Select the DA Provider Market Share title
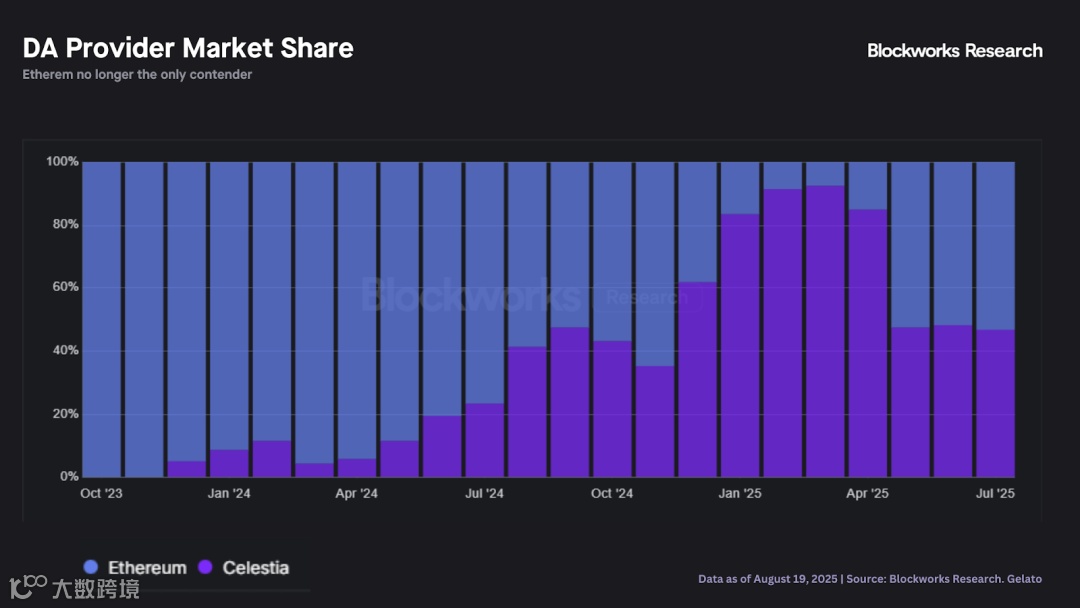This screenshot has height=608, width=1080. 188,48
